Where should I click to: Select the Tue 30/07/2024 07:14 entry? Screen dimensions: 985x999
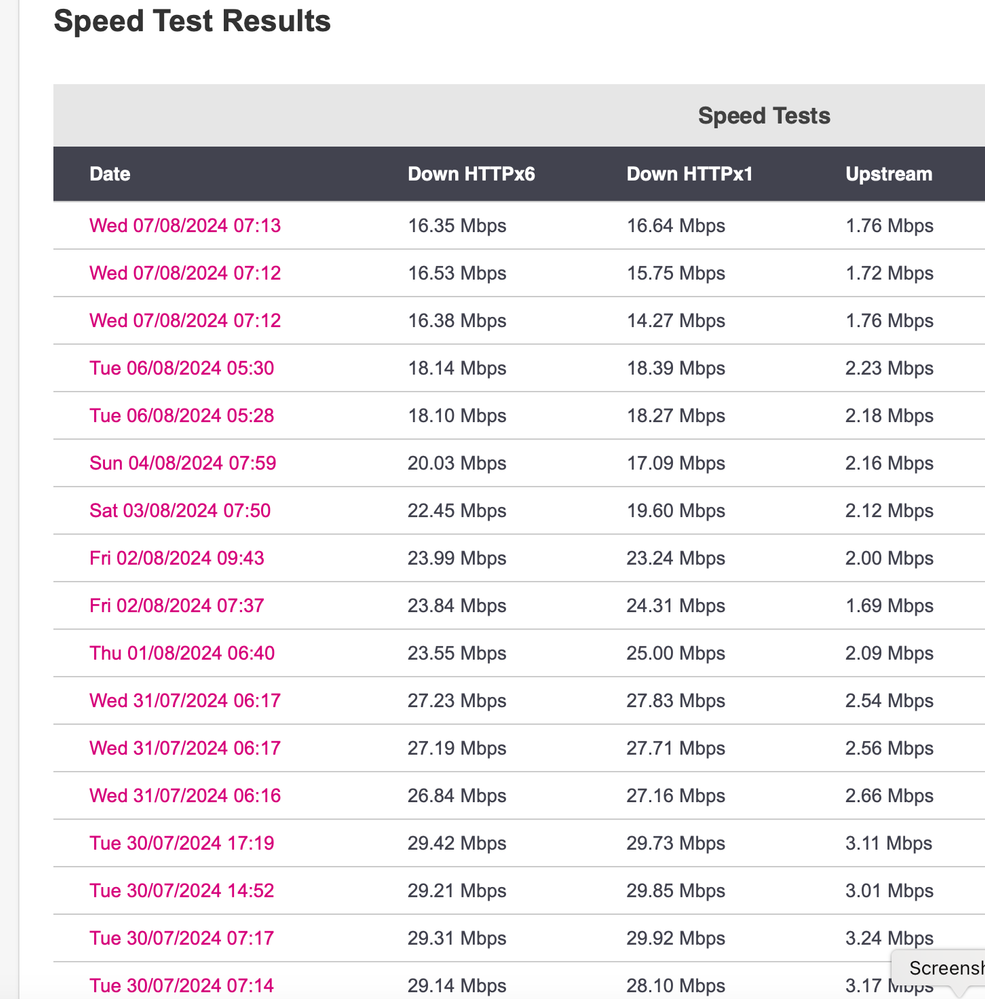tap(181, 985)
